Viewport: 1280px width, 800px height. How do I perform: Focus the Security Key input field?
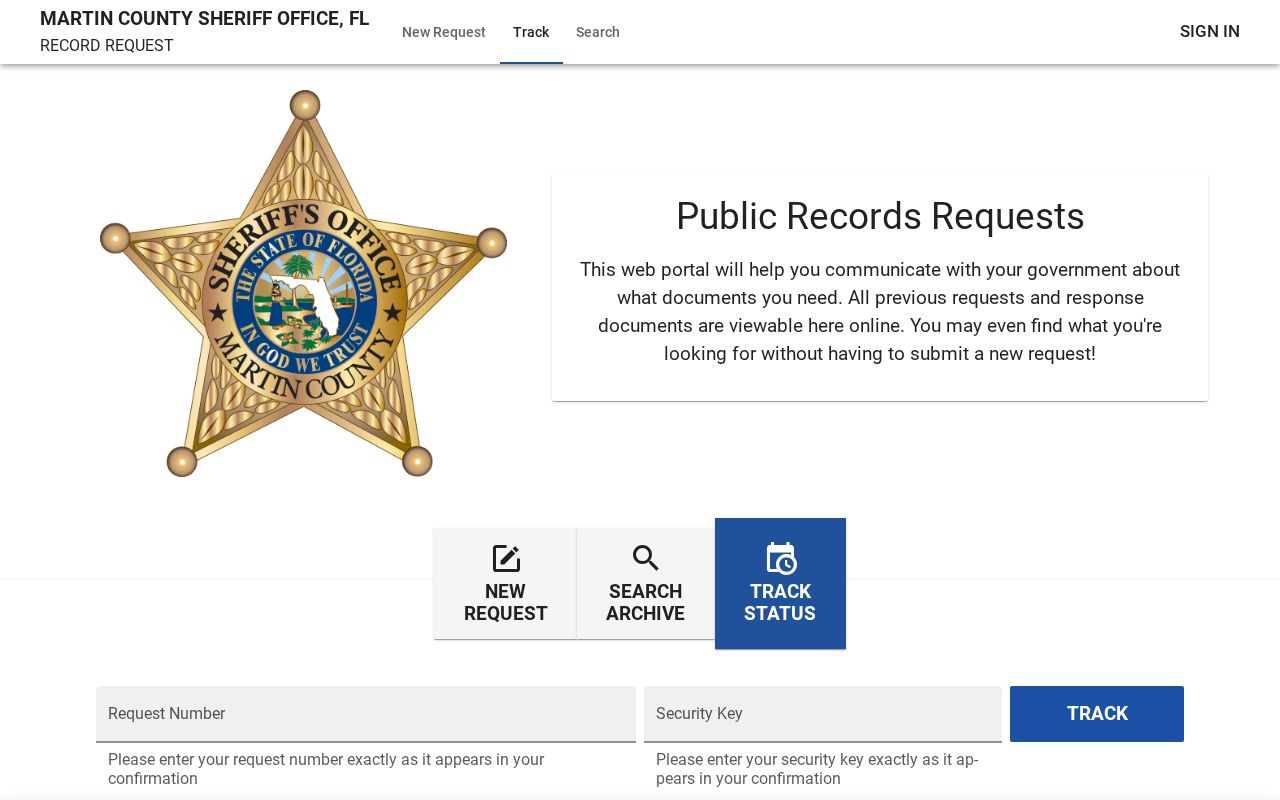click(823, 714)
